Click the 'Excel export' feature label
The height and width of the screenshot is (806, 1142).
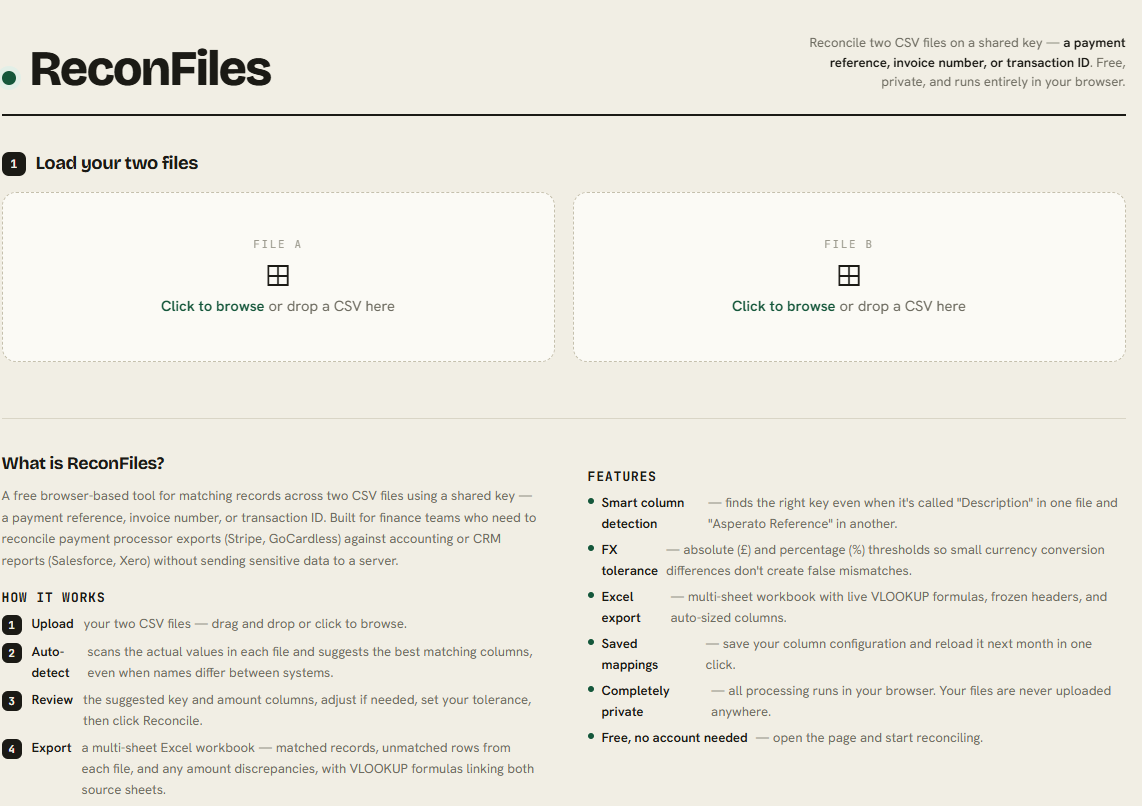621,607
